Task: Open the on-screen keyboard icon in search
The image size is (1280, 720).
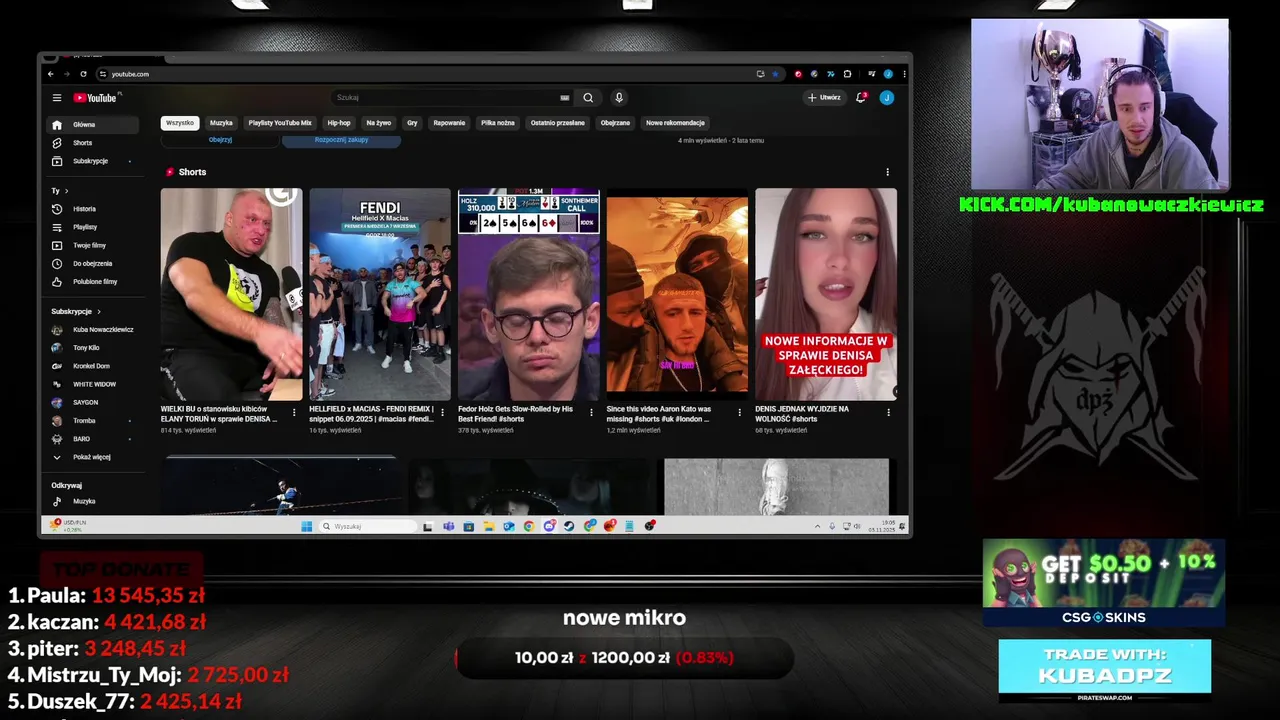Action: point(565,98)
